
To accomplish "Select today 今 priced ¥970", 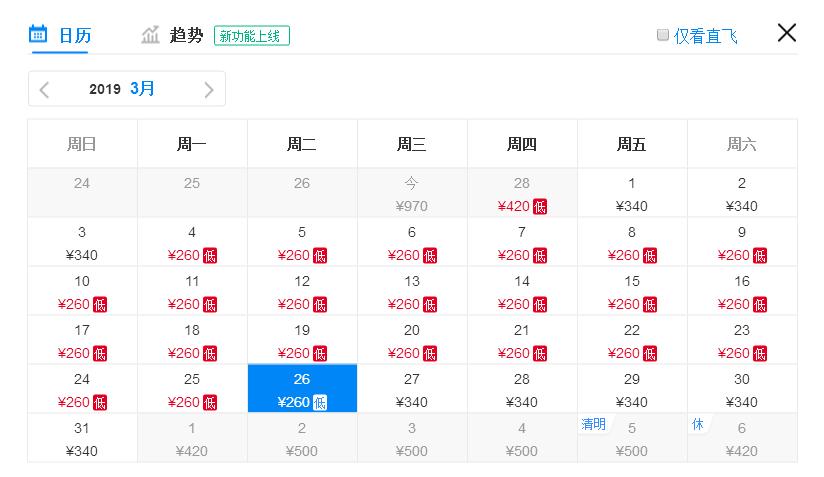I will [412, 193].
